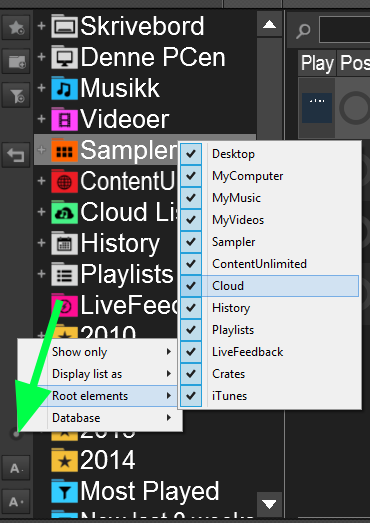Click into the search input field
The image size is (370, 523).
pyautogui.click(x=345, y=30)
